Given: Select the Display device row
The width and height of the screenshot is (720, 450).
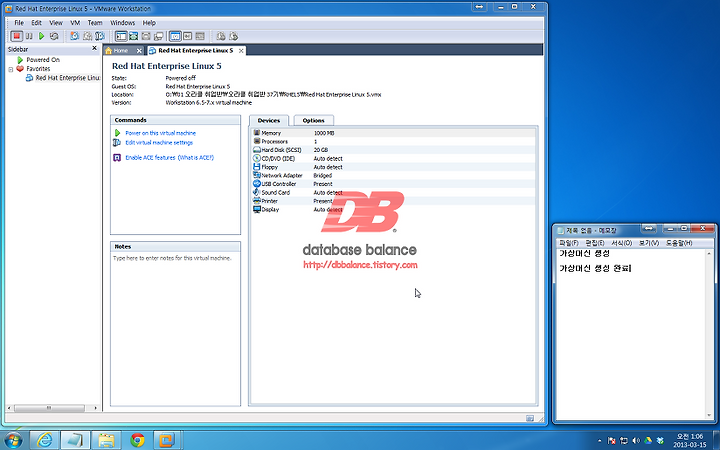Looking at the screenshot, I should (394, 209).
